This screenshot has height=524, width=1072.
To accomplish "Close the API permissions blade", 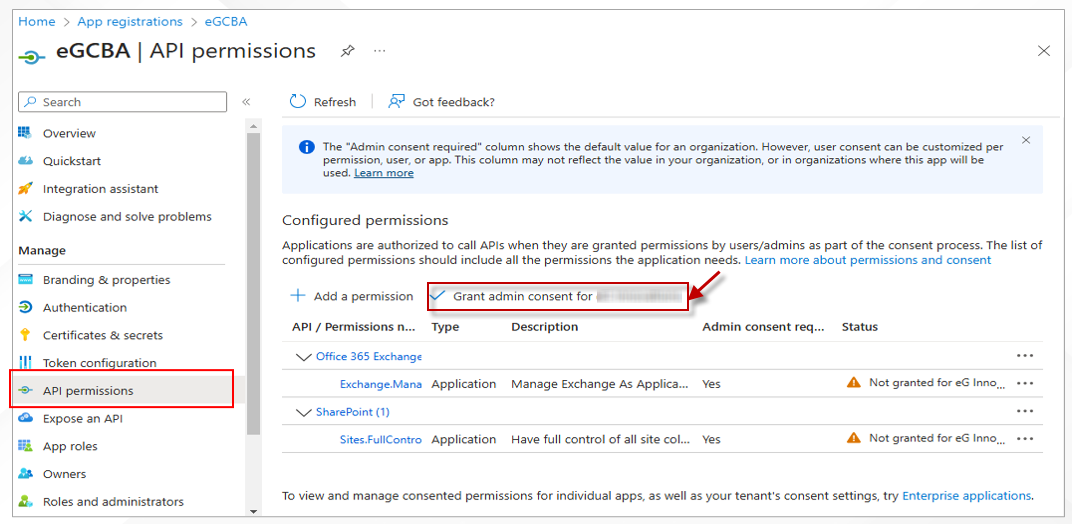I will pyautogui.click(x=1044, y=51).
